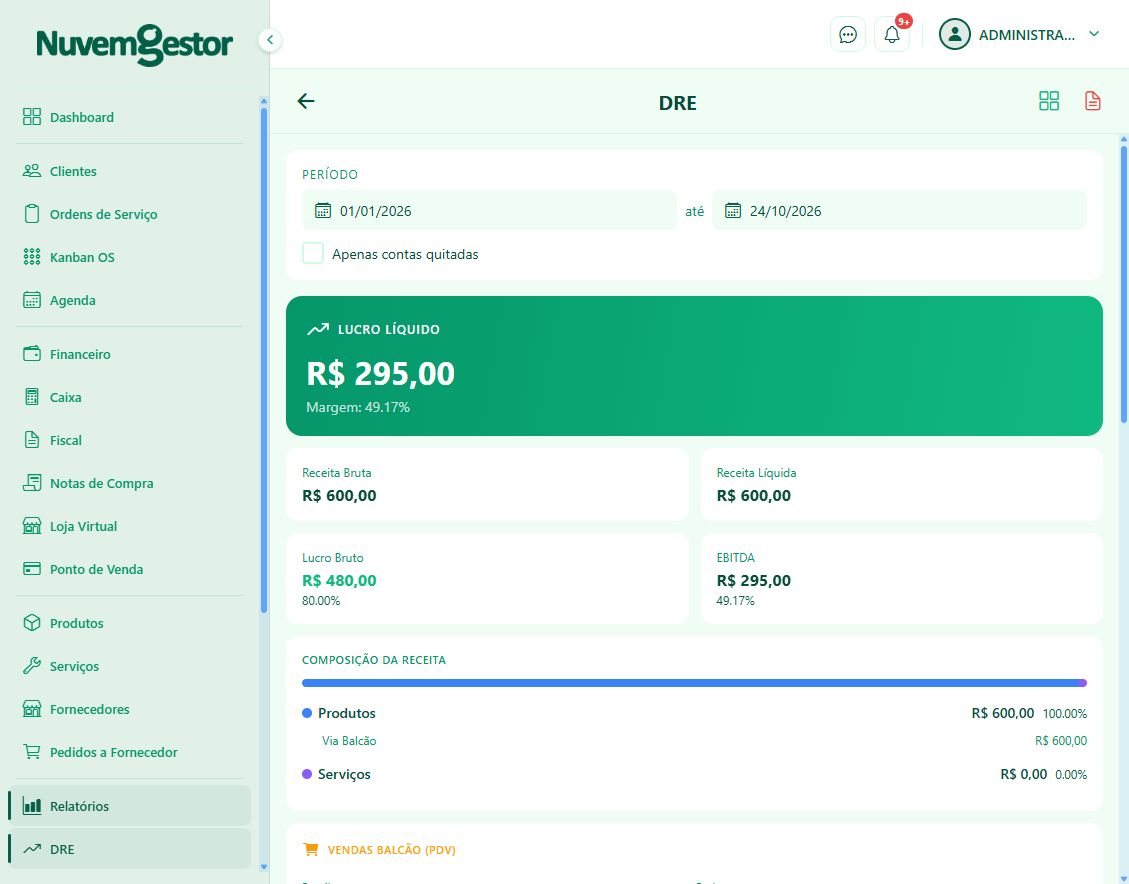Click the end date field 24/10/2026
Image resolution: width=1129 pixels, height=884 pixels.
(899, 210)
